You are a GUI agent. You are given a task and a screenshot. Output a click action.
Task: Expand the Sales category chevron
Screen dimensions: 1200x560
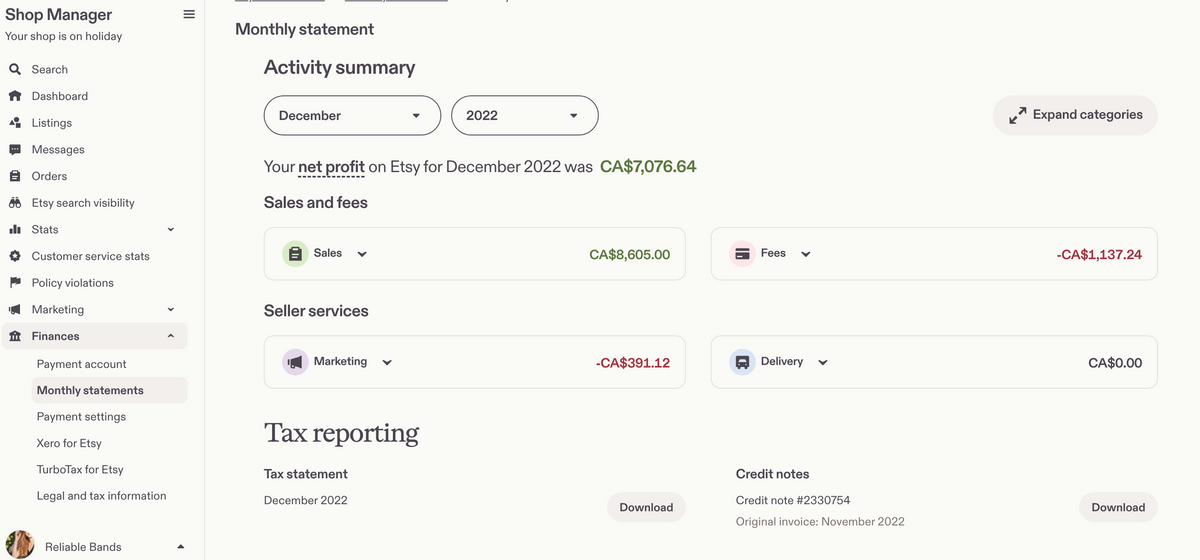(x=362, y=254)
